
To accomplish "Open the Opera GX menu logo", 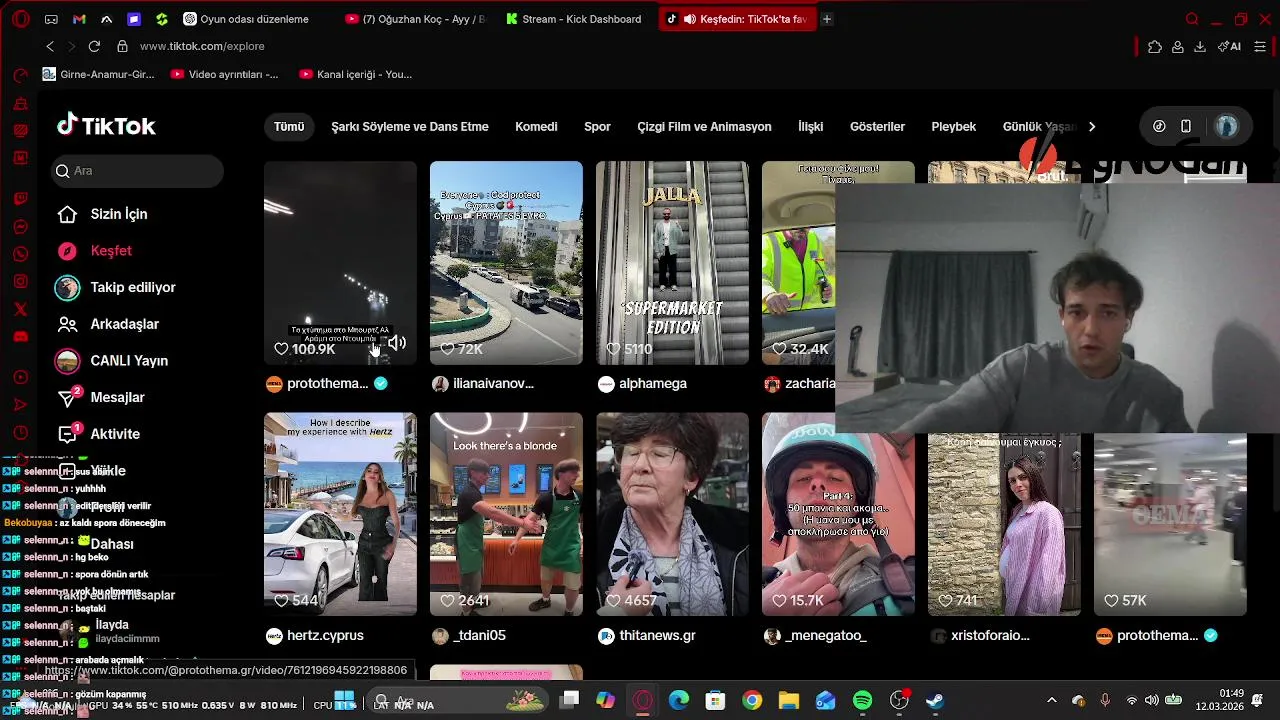I will (20, 19).
